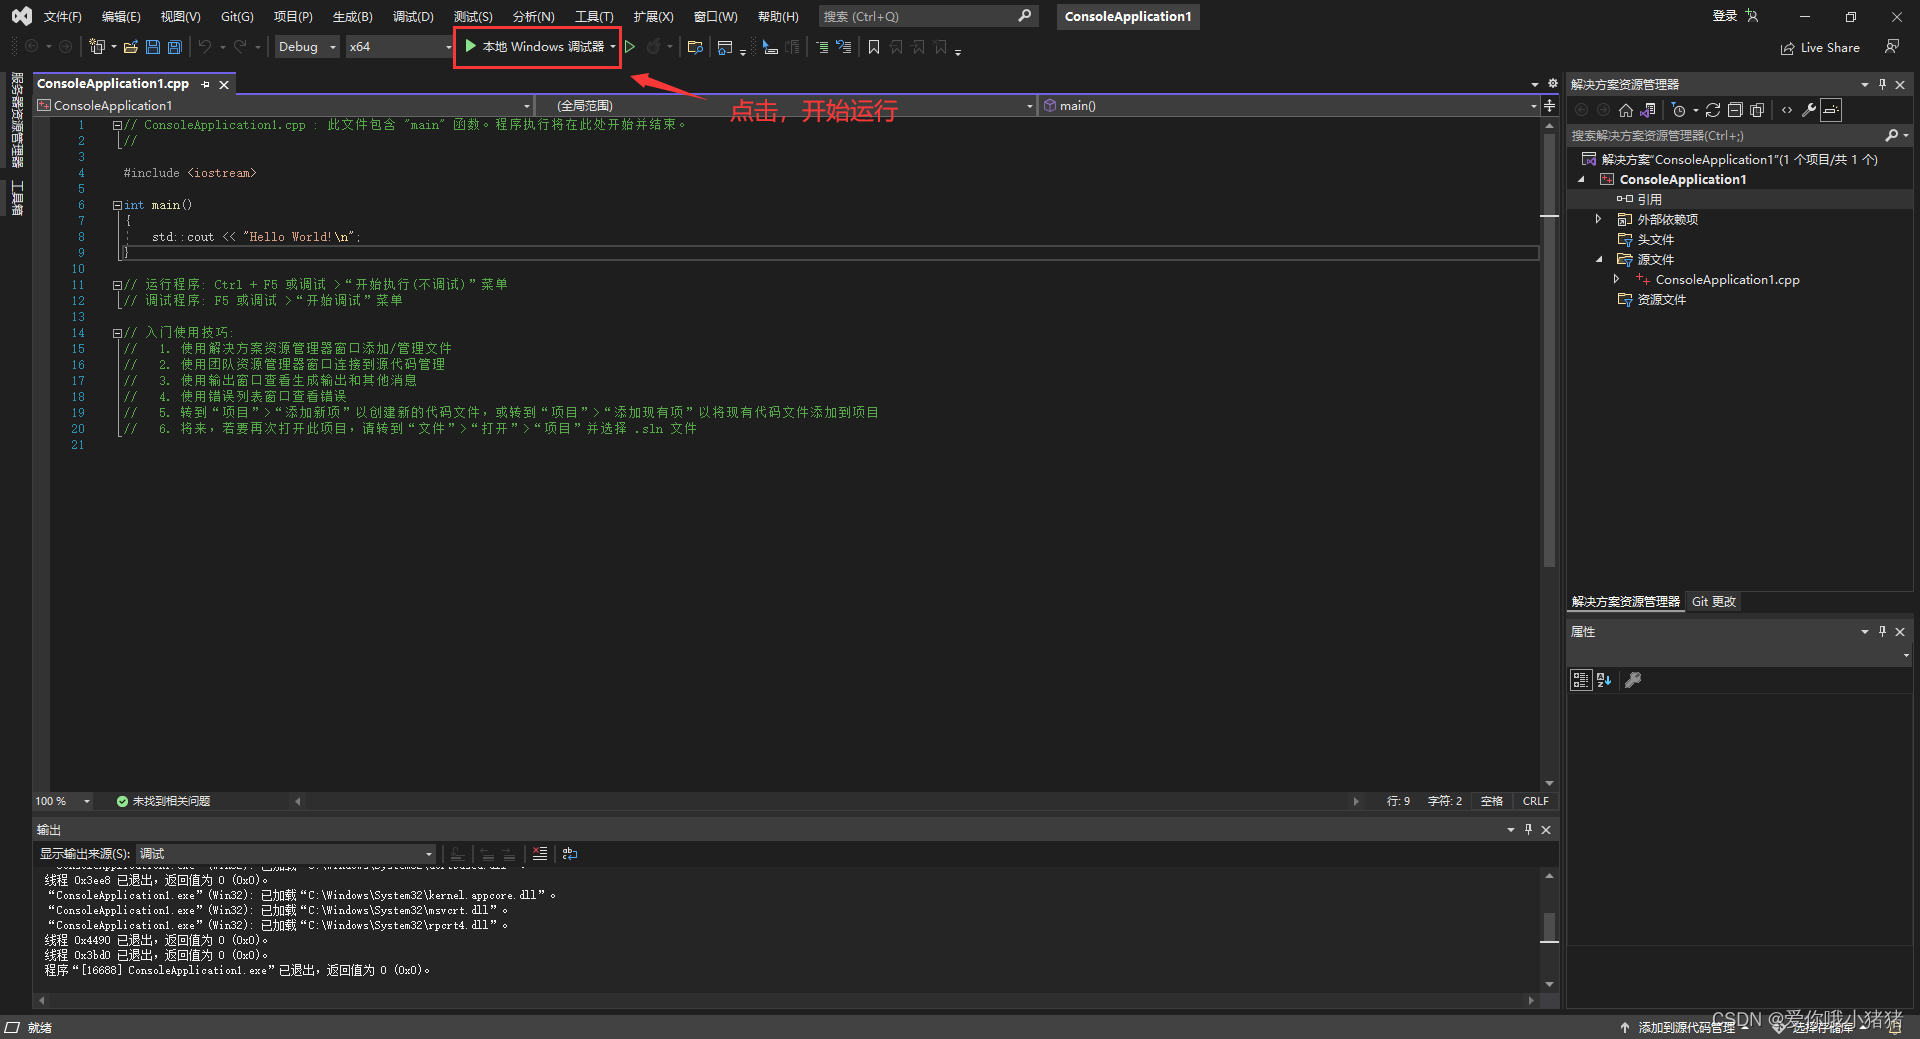
Task: Switch to the Git 更改 tab
Action: click(x=1714, y=602)
